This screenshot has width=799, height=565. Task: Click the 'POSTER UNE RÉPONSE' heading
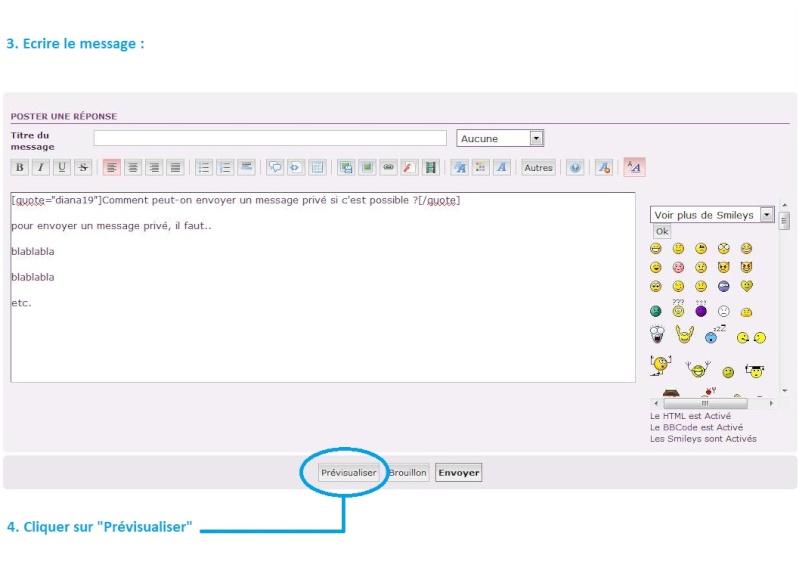click(64, 116)
